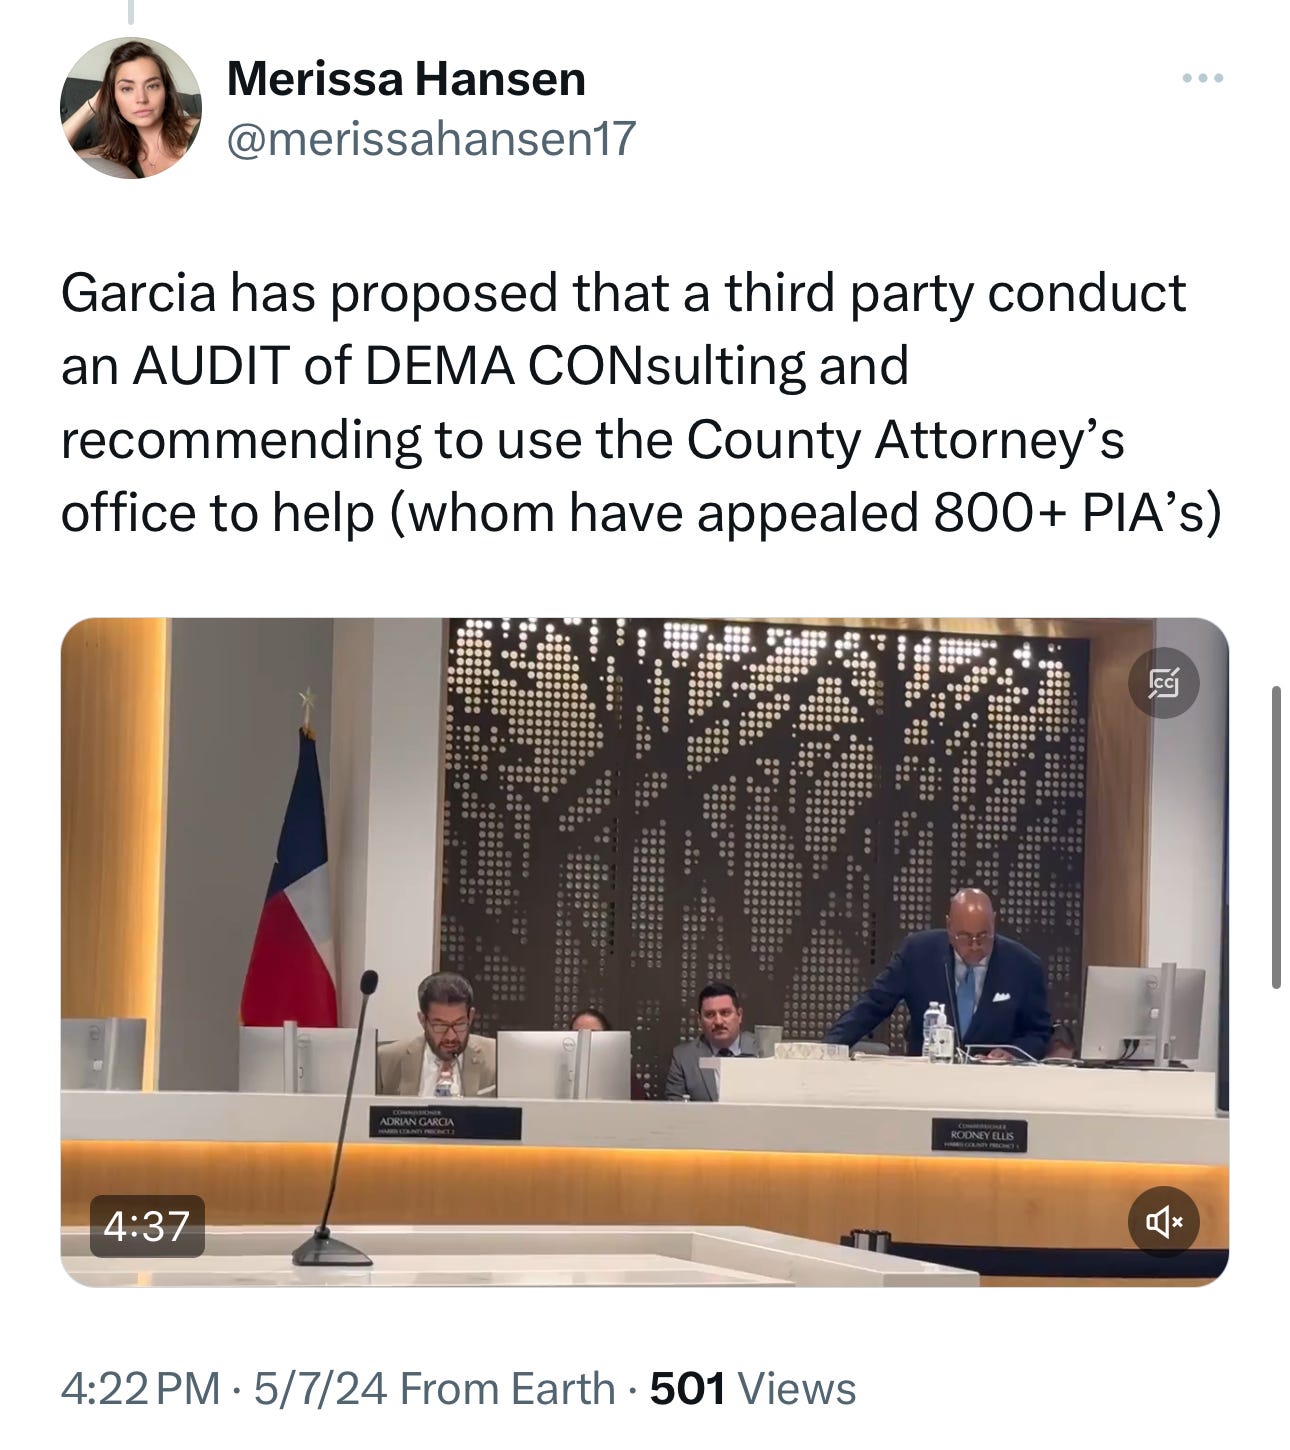Open Merissa Hansen's profile picture
The image size is (1290, 1450).
(131, 108)
